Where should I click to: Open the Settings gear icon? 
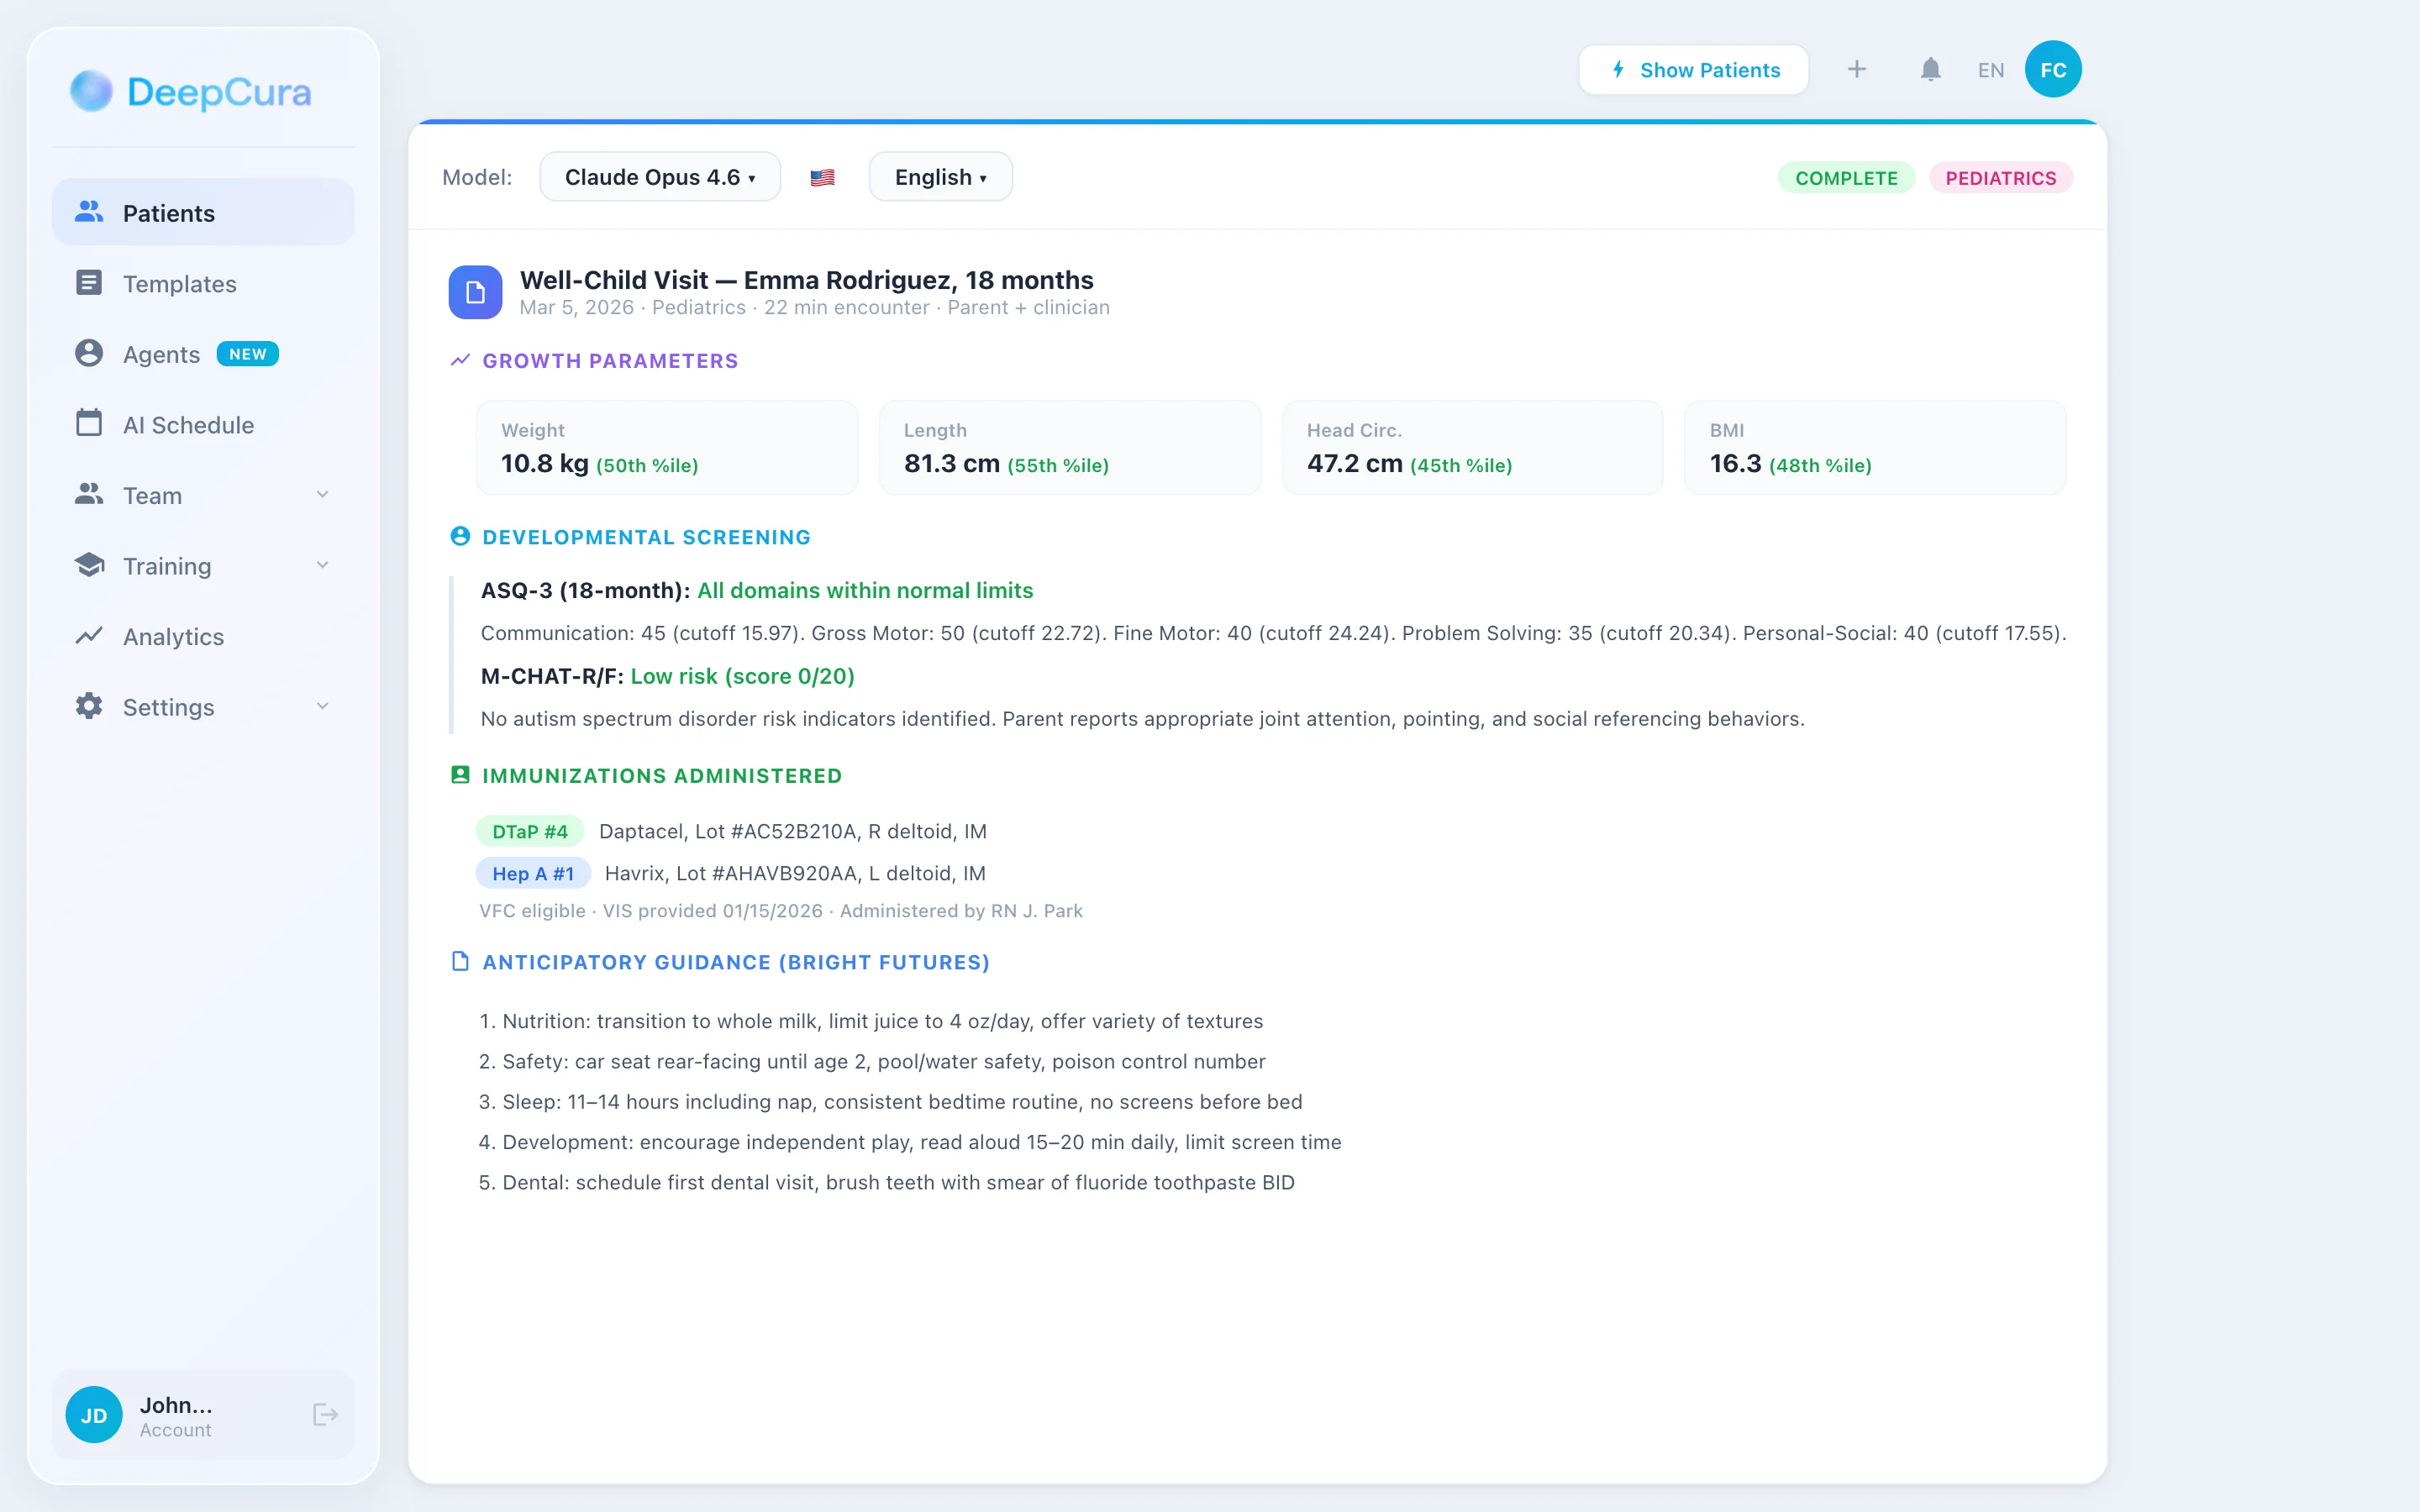(x=89, y=707)
